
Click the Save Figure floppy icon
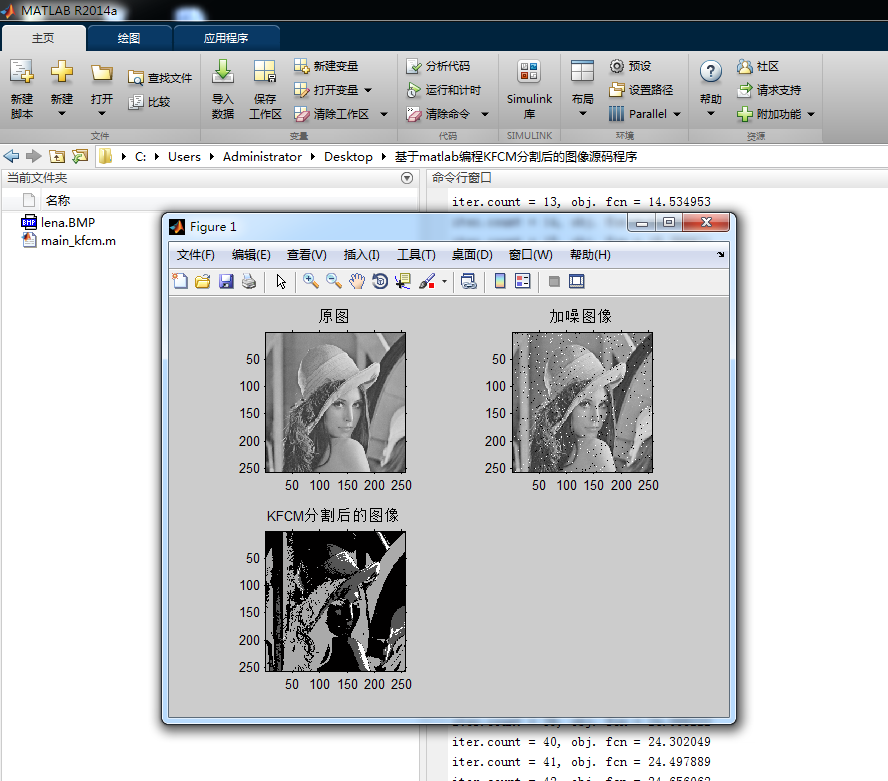(226, 281)
